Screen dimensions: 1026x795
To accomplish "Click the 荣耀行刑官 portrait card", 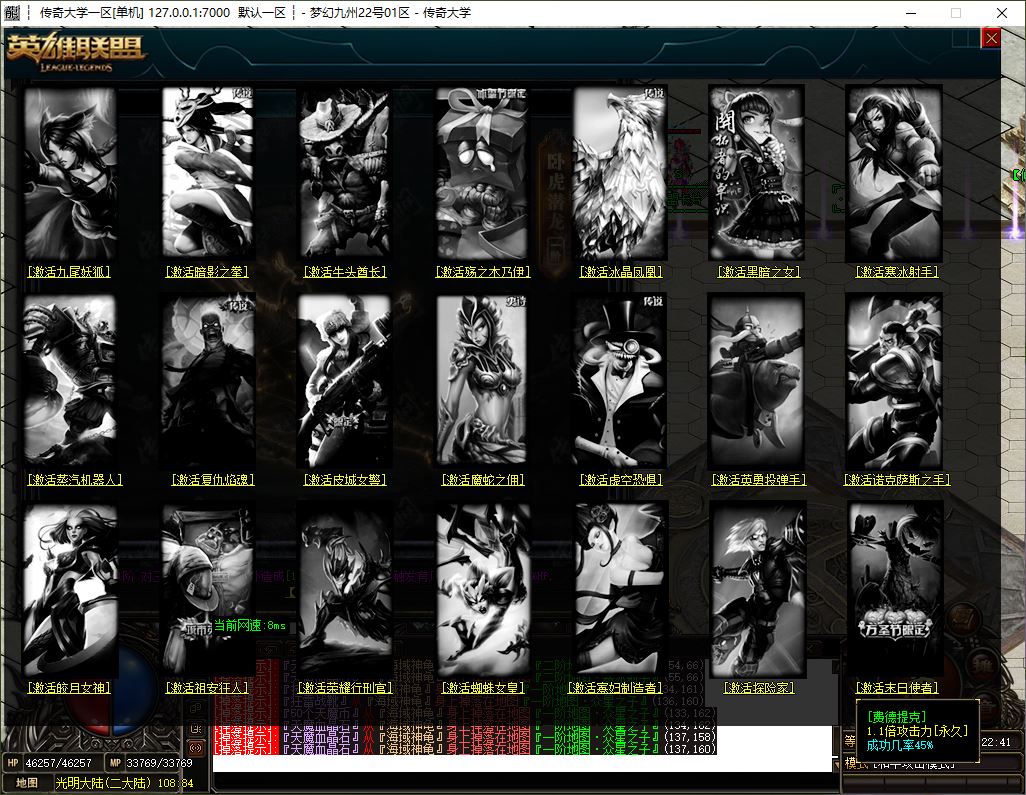I will click(345, 590).
